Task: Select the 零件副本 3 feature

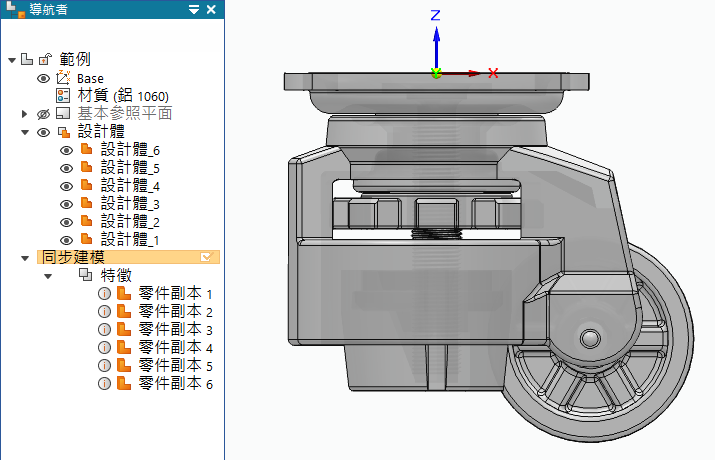Action: click(176, 330)
